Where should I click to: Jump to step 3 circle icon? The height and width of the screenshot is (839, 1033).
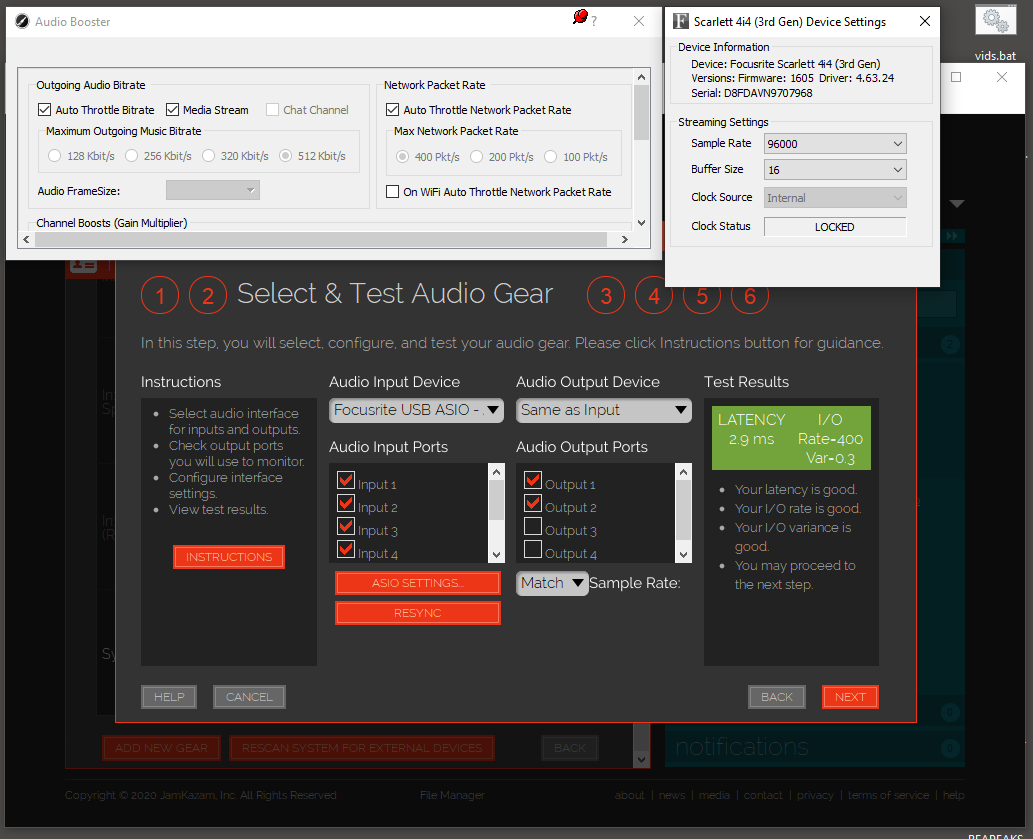click(x=606, y=295)
